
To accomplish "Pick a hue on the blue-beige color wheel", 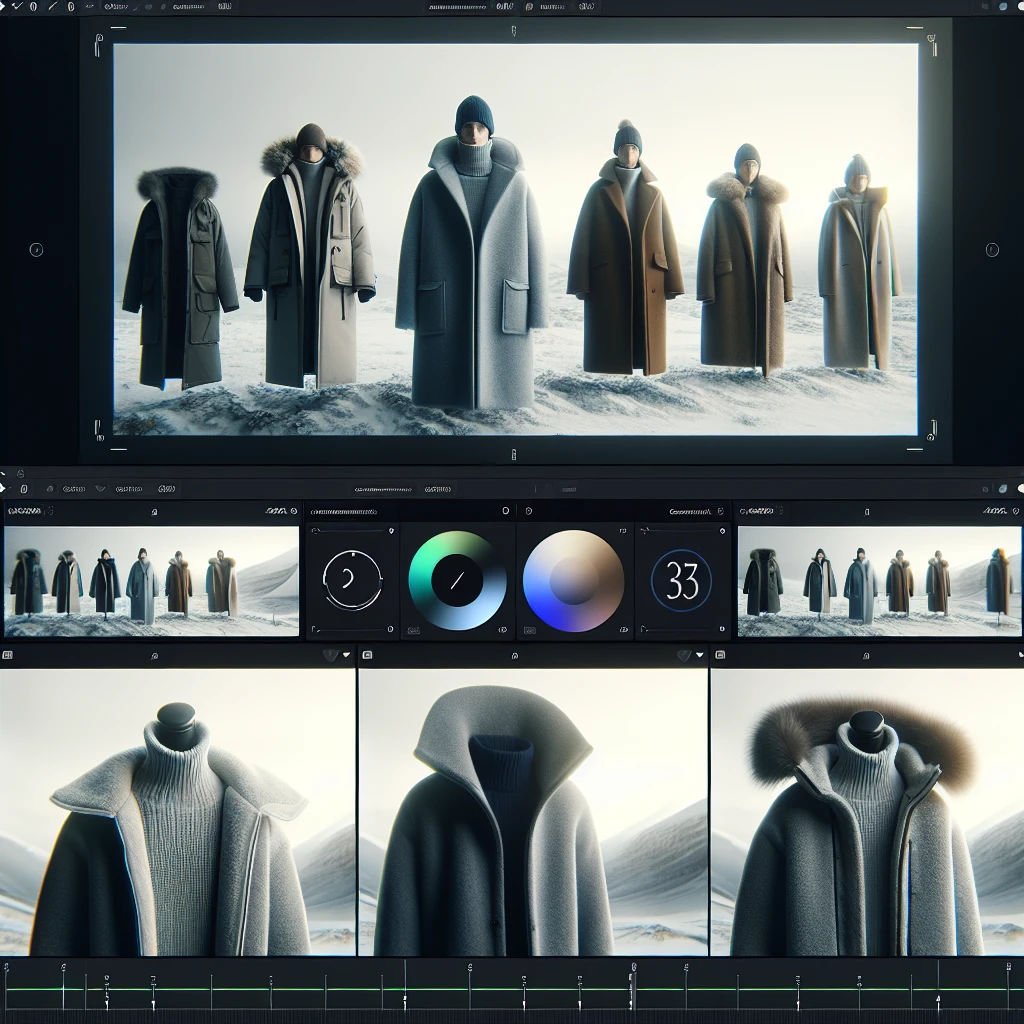I will click(x=573, y=581).
